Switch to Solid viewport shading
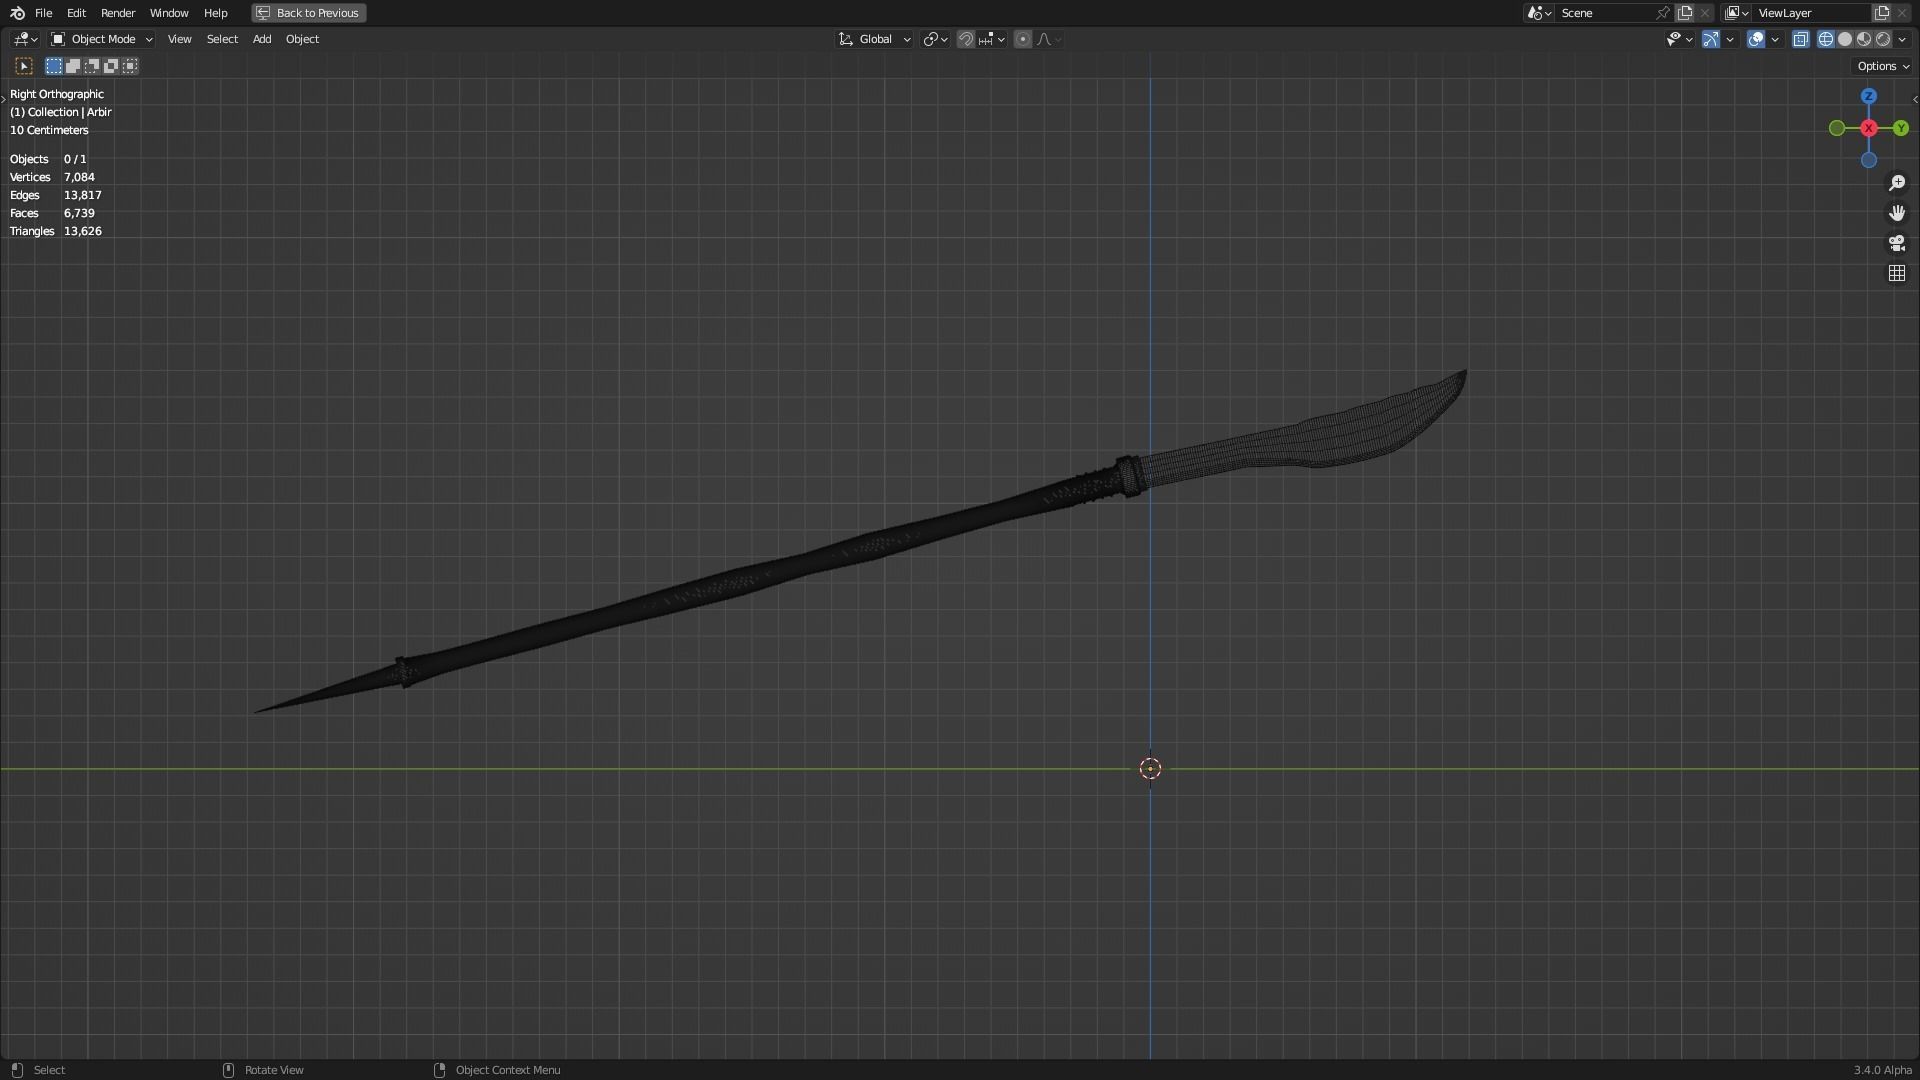This screenshot has width=1920, height=1080. (x=1845, y=39)
